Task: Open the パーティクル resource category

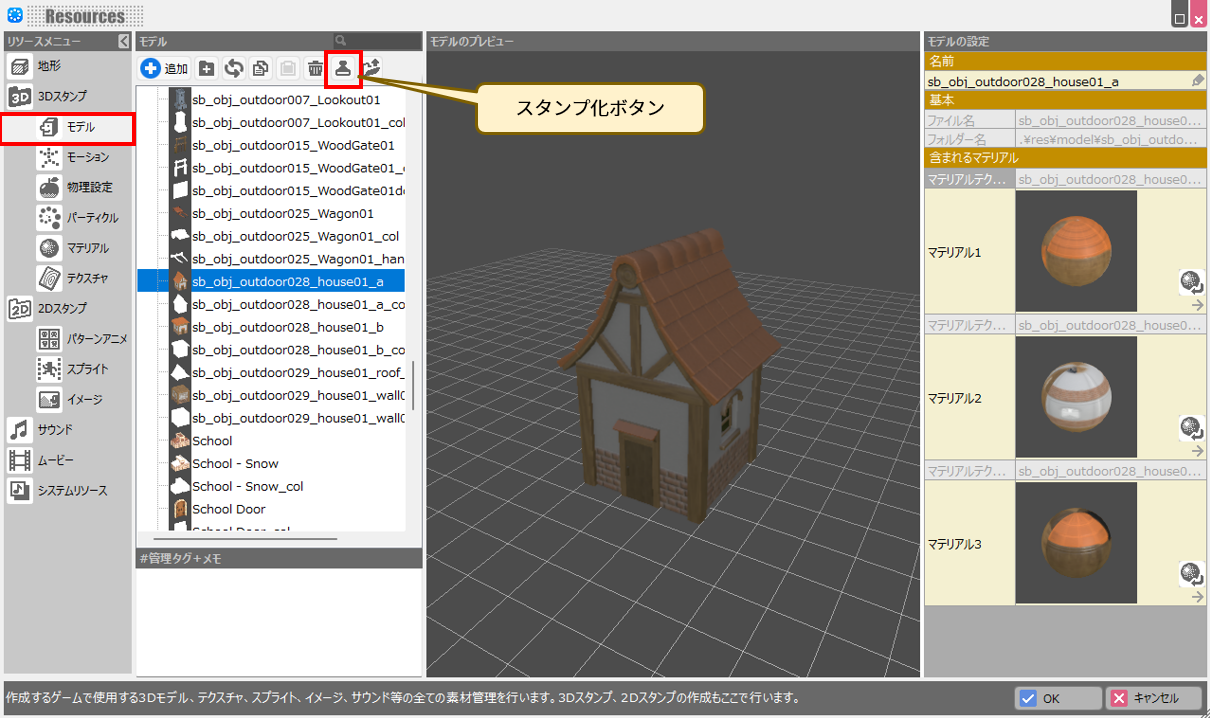Action: tap(92, 217)
